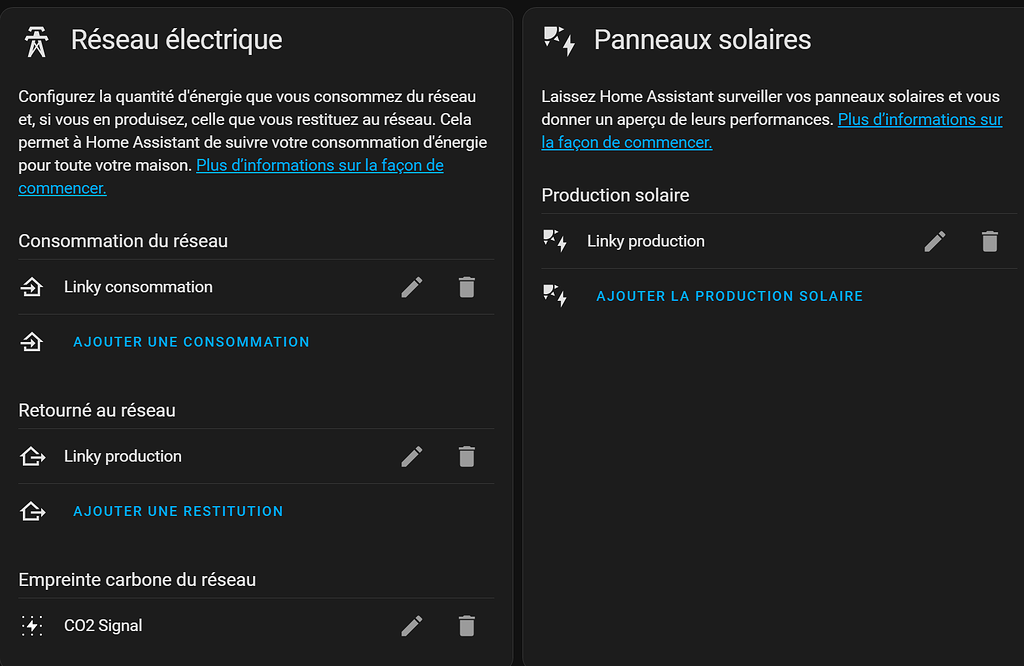Click the solar panel icon beside Panneaux solaires
The width and height of the screenshot is (1024, 666).
[x=559, y=40]
